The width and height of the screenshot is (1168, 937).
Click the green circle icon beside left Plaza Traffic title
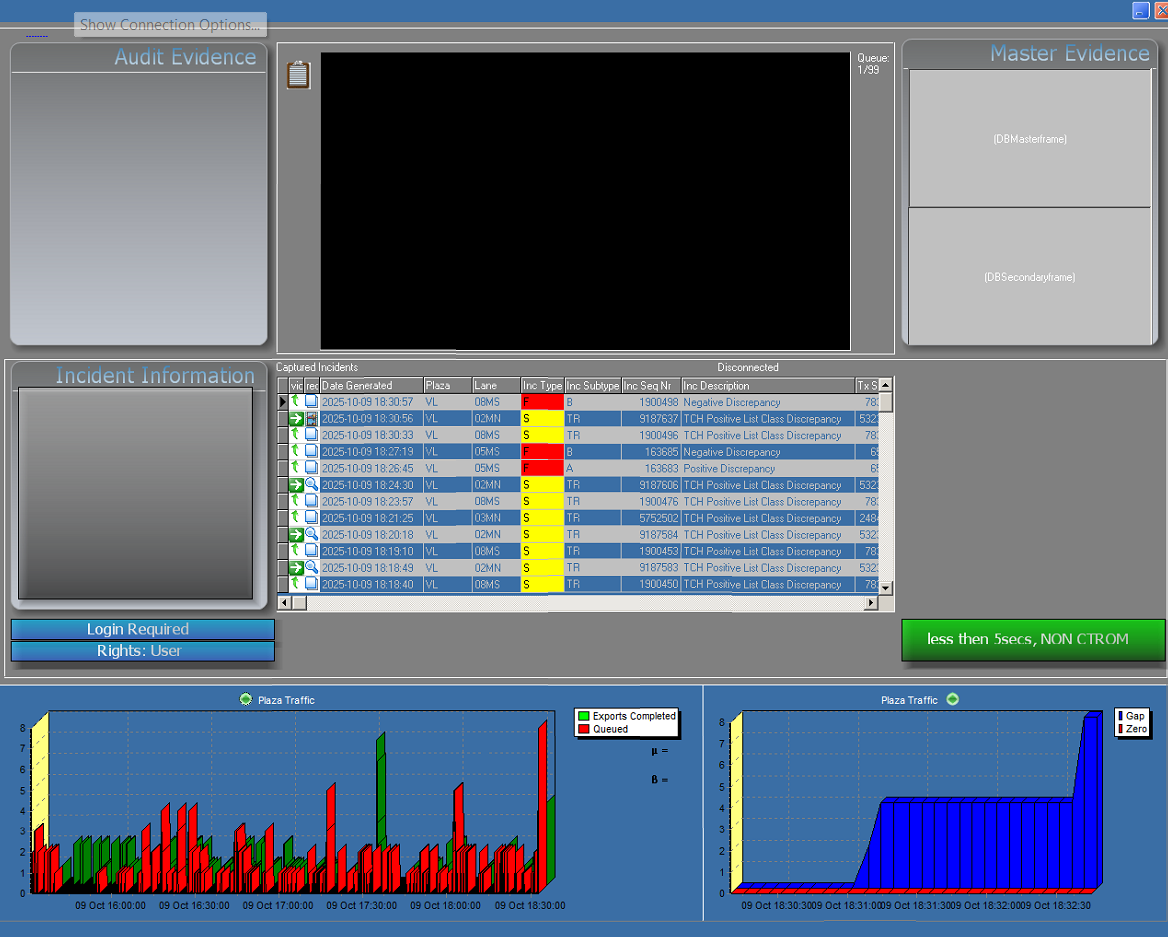pos(246,699)
